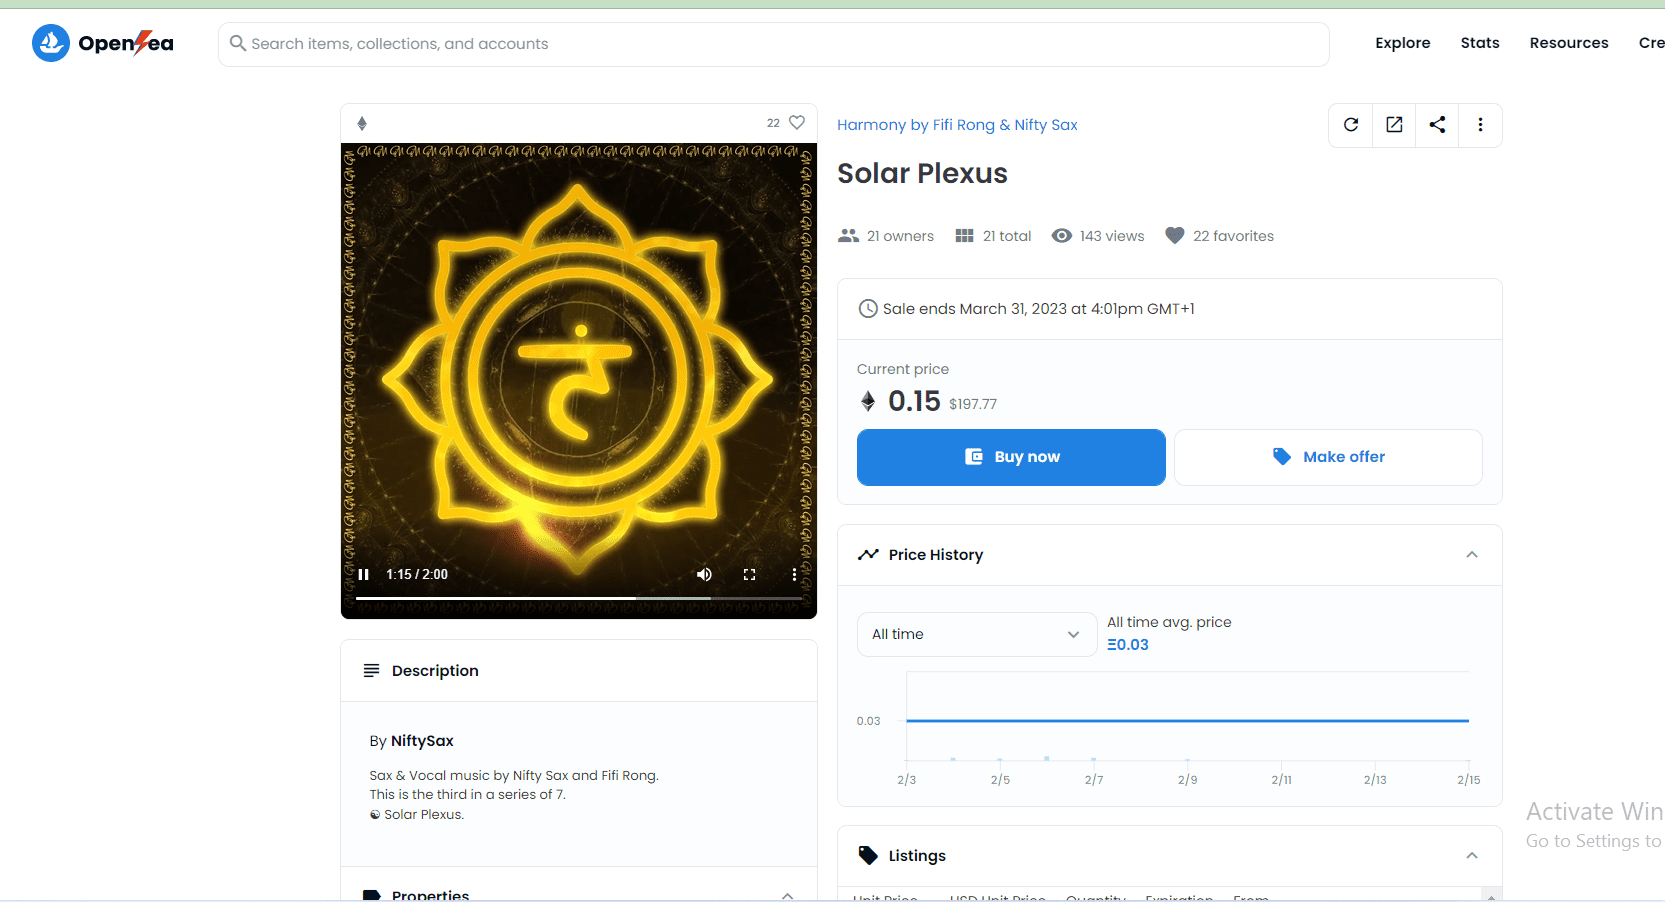The width and height of the screenshot is (1665, 902).
Task: Favorite the item with the heart icon
Action: pyautogui.click(x=797, y=122)
